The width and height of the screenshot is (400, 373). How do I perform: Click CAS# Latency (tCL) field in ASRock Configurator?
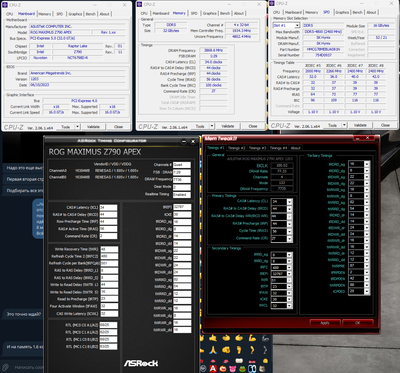click(x=108, y=208)
